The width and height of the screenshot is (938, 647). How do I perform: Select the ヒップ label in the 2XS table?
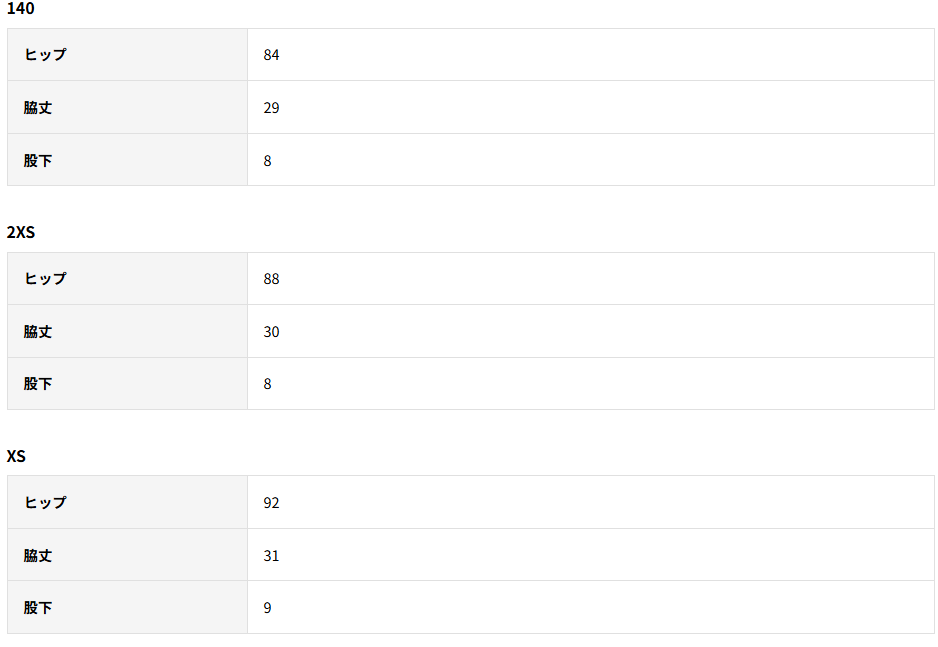click(x=45, y=279)
